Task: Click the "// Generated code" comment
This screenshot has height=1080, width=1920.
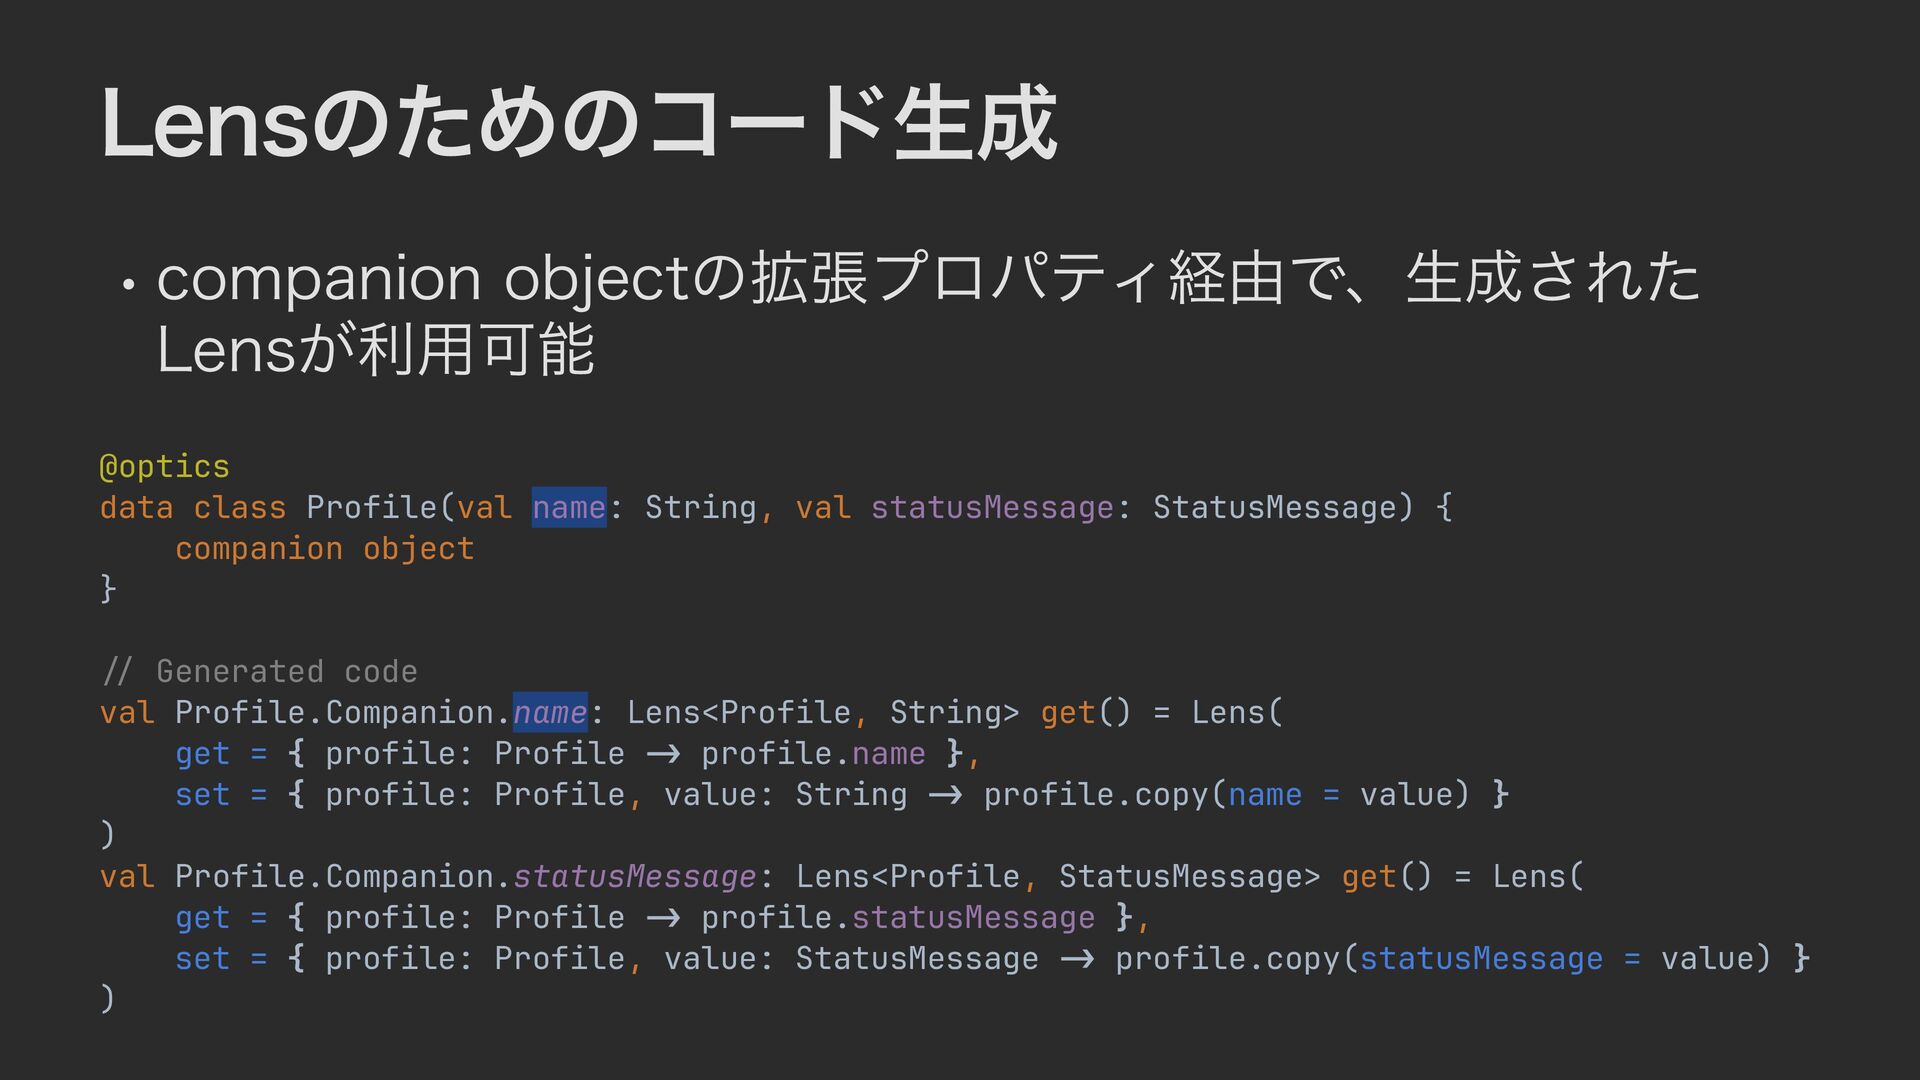Action: coord(259,671)
